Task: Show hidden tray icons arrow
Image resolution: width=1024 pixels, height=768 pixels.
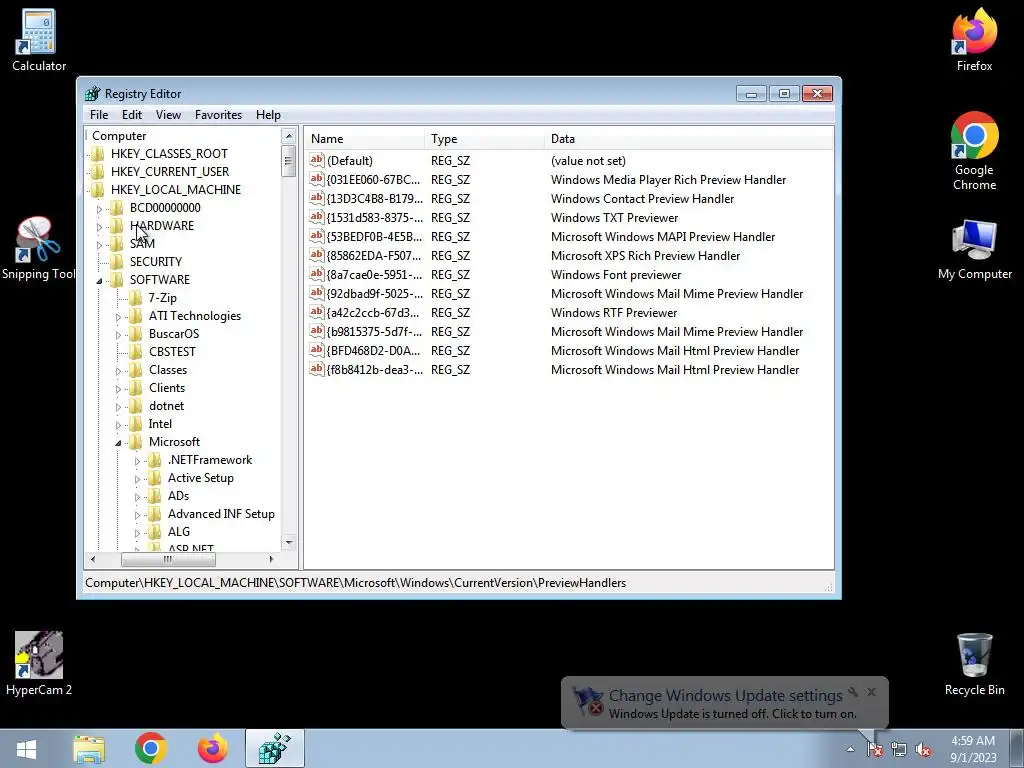Action: (x=850, y=750)
